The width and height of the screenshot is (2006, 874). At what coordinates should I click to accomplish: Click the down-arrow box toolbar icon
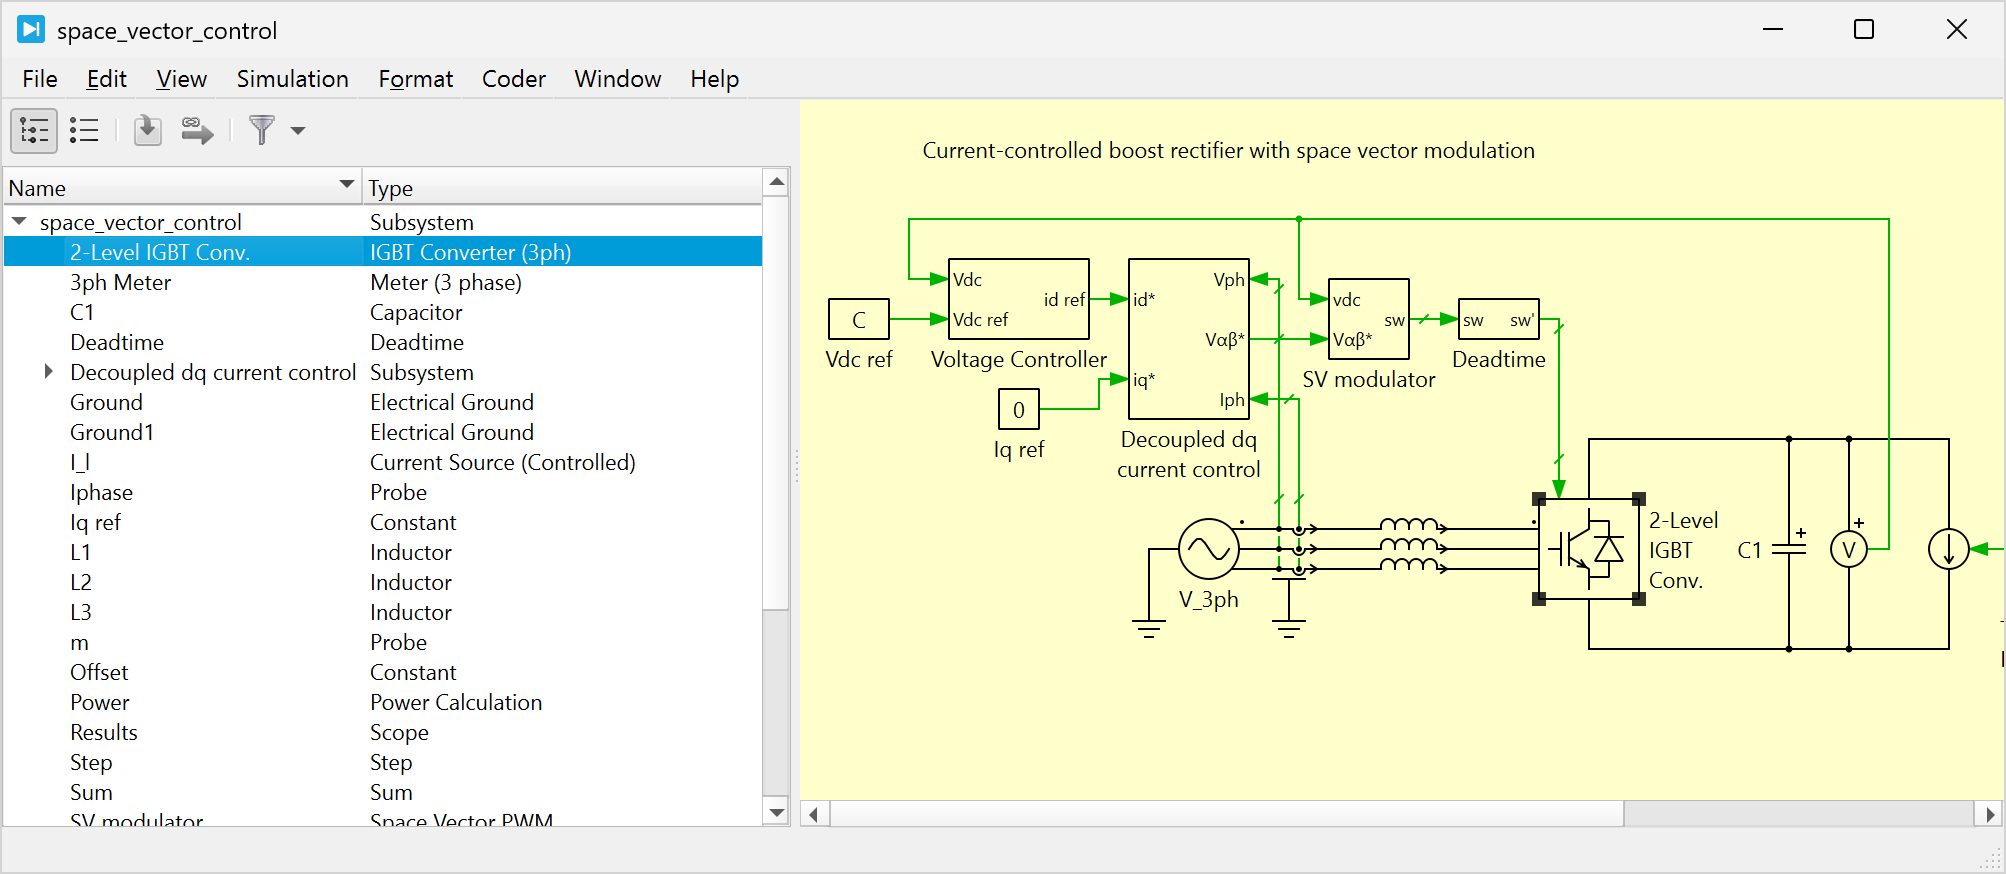[148, 131]
